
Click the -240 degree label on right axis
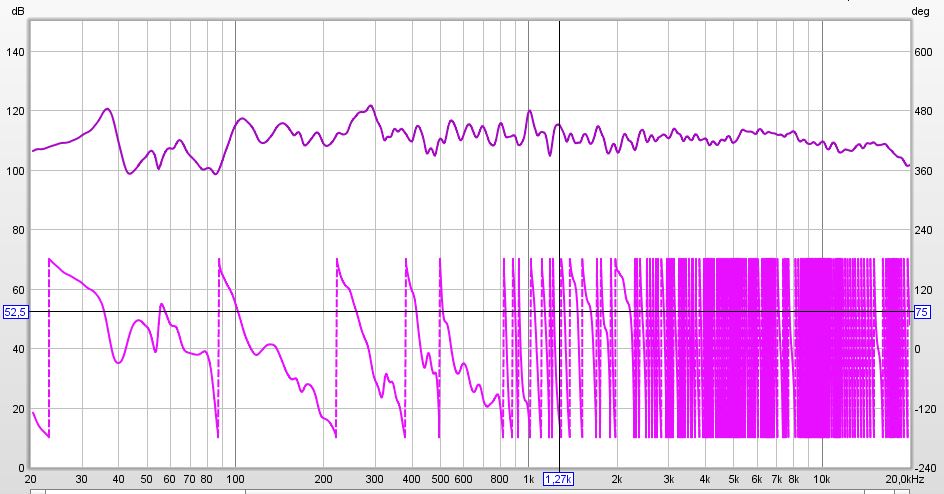click(x=924, y=467)
